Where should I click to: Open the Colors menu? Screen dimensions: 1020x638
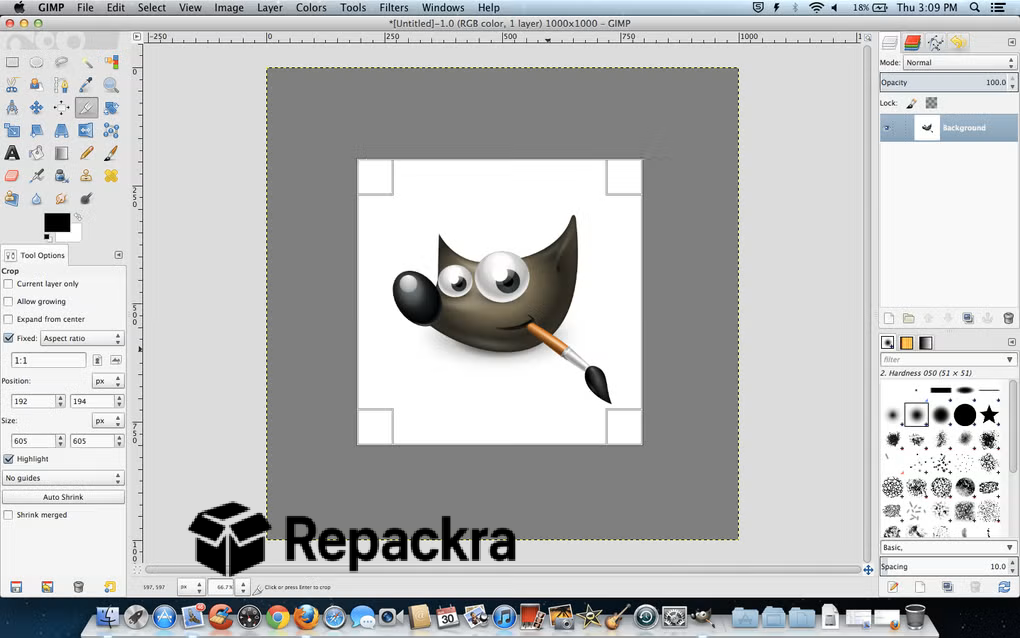coord(311,8)
